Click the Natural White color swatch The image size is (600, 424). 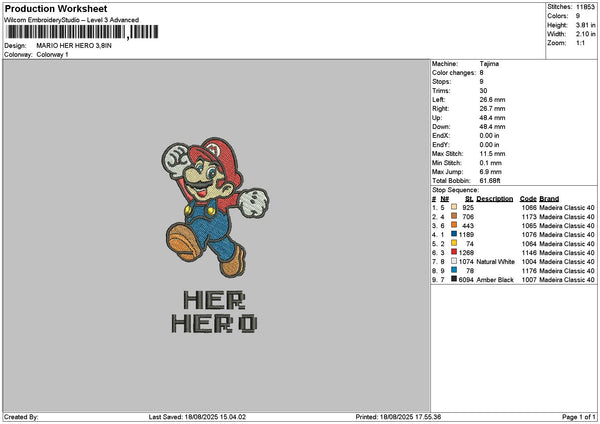(x=454, y=261)
